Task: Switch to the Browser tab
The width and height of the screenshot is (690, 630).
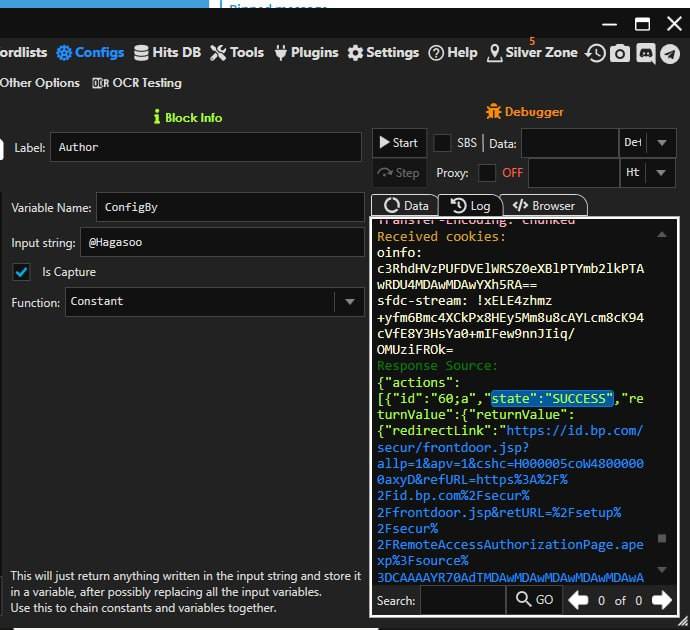Action: [543, 205]
